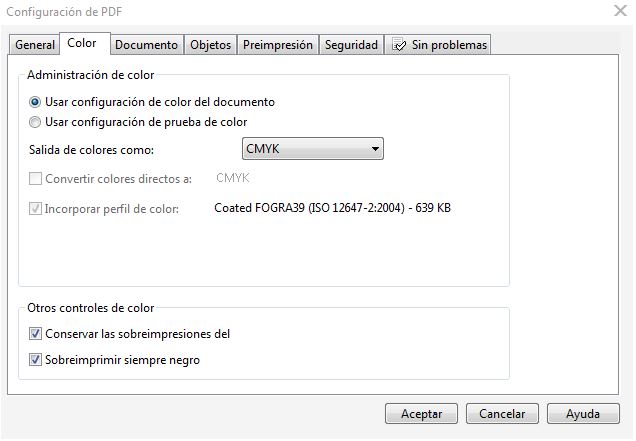The image size is (636, 441).
Task: Toggle Incorporar perfil de color checkbox
Action: point(35,209)
